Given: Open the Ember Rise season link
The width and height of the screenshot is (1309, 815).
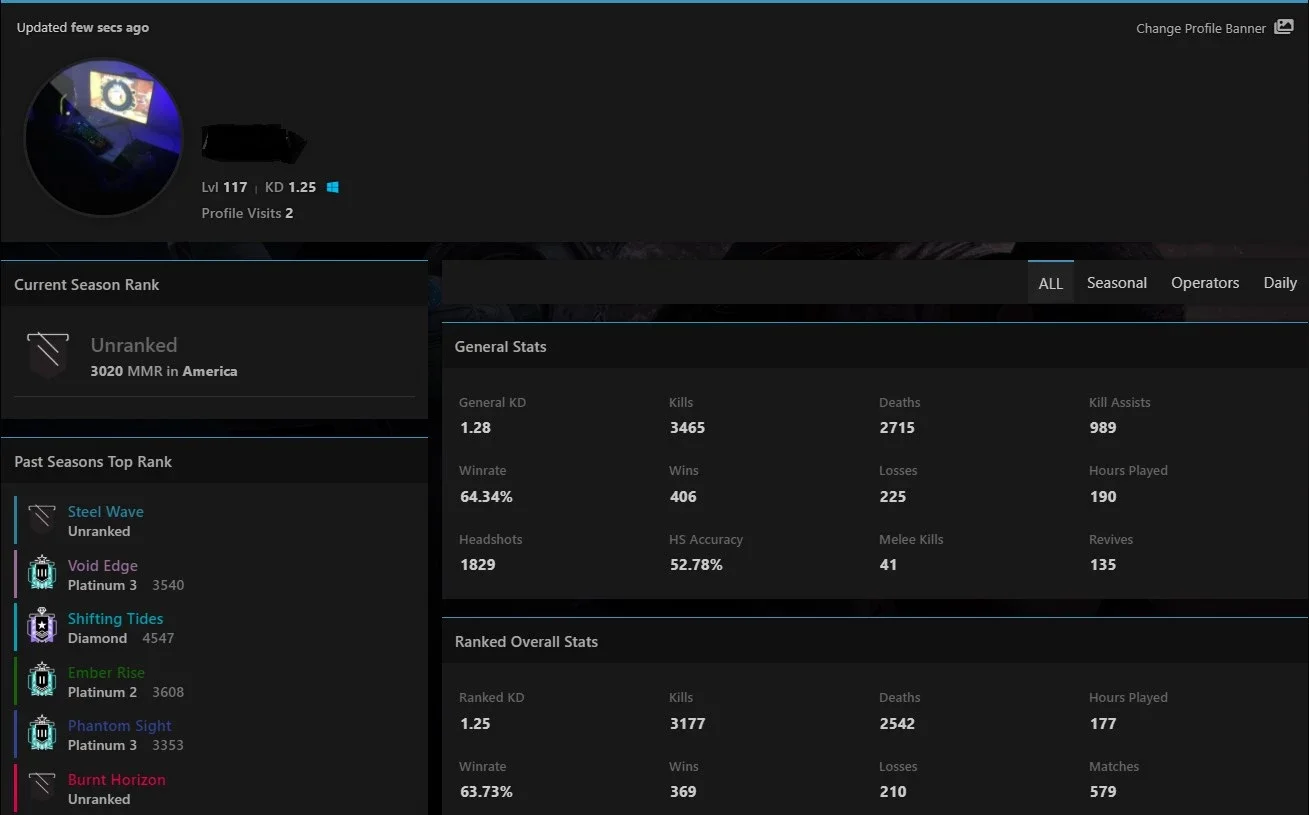Looking at the screenshot, I should pyautogui.click(x=106, y=672).
